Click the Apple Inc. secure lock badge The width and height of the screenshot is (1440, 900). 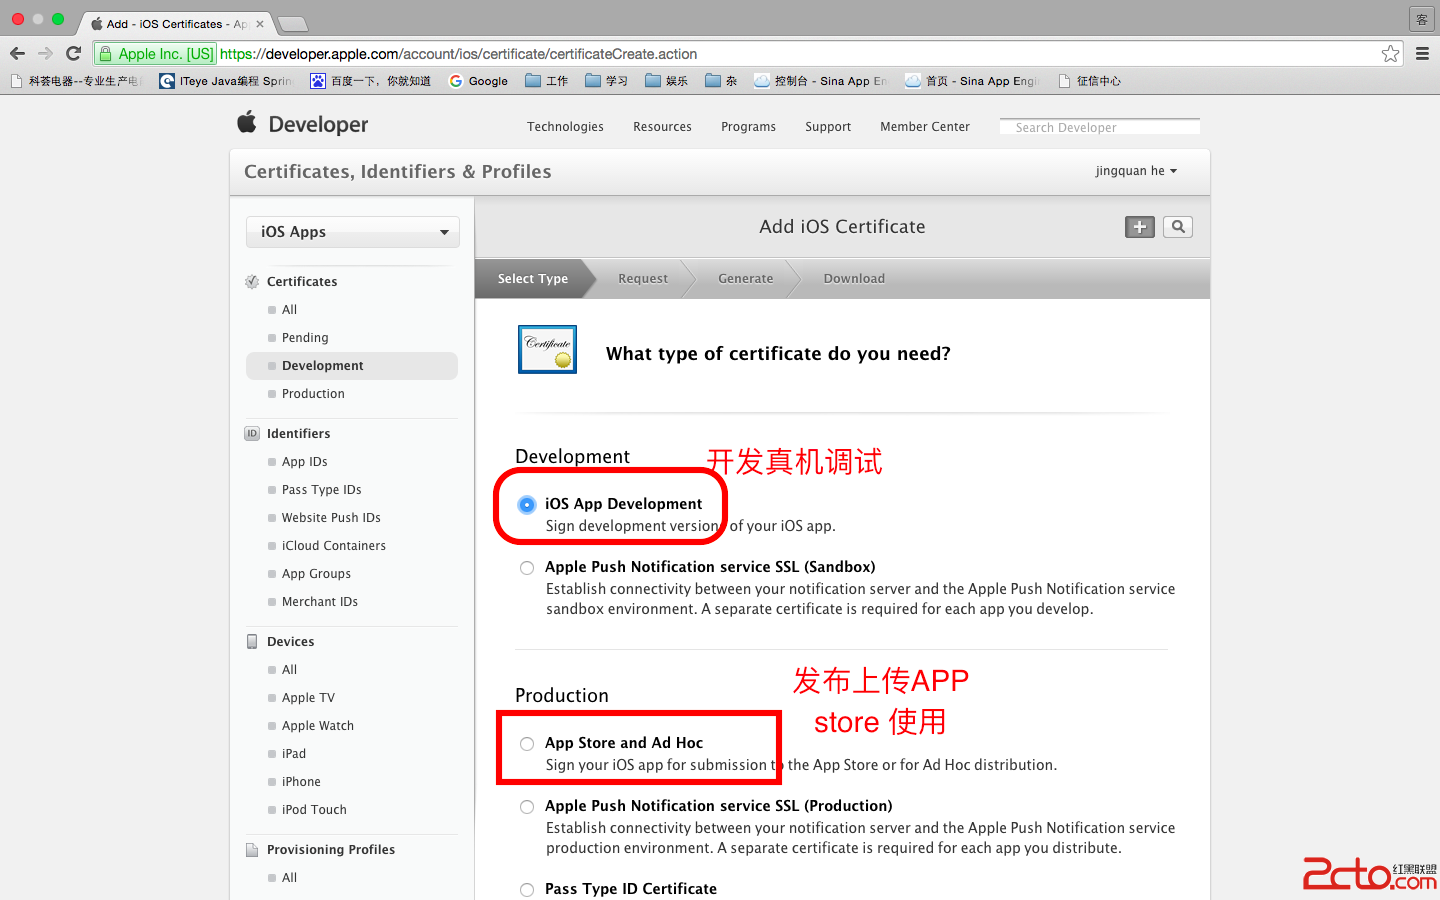[x=156, y=54]
